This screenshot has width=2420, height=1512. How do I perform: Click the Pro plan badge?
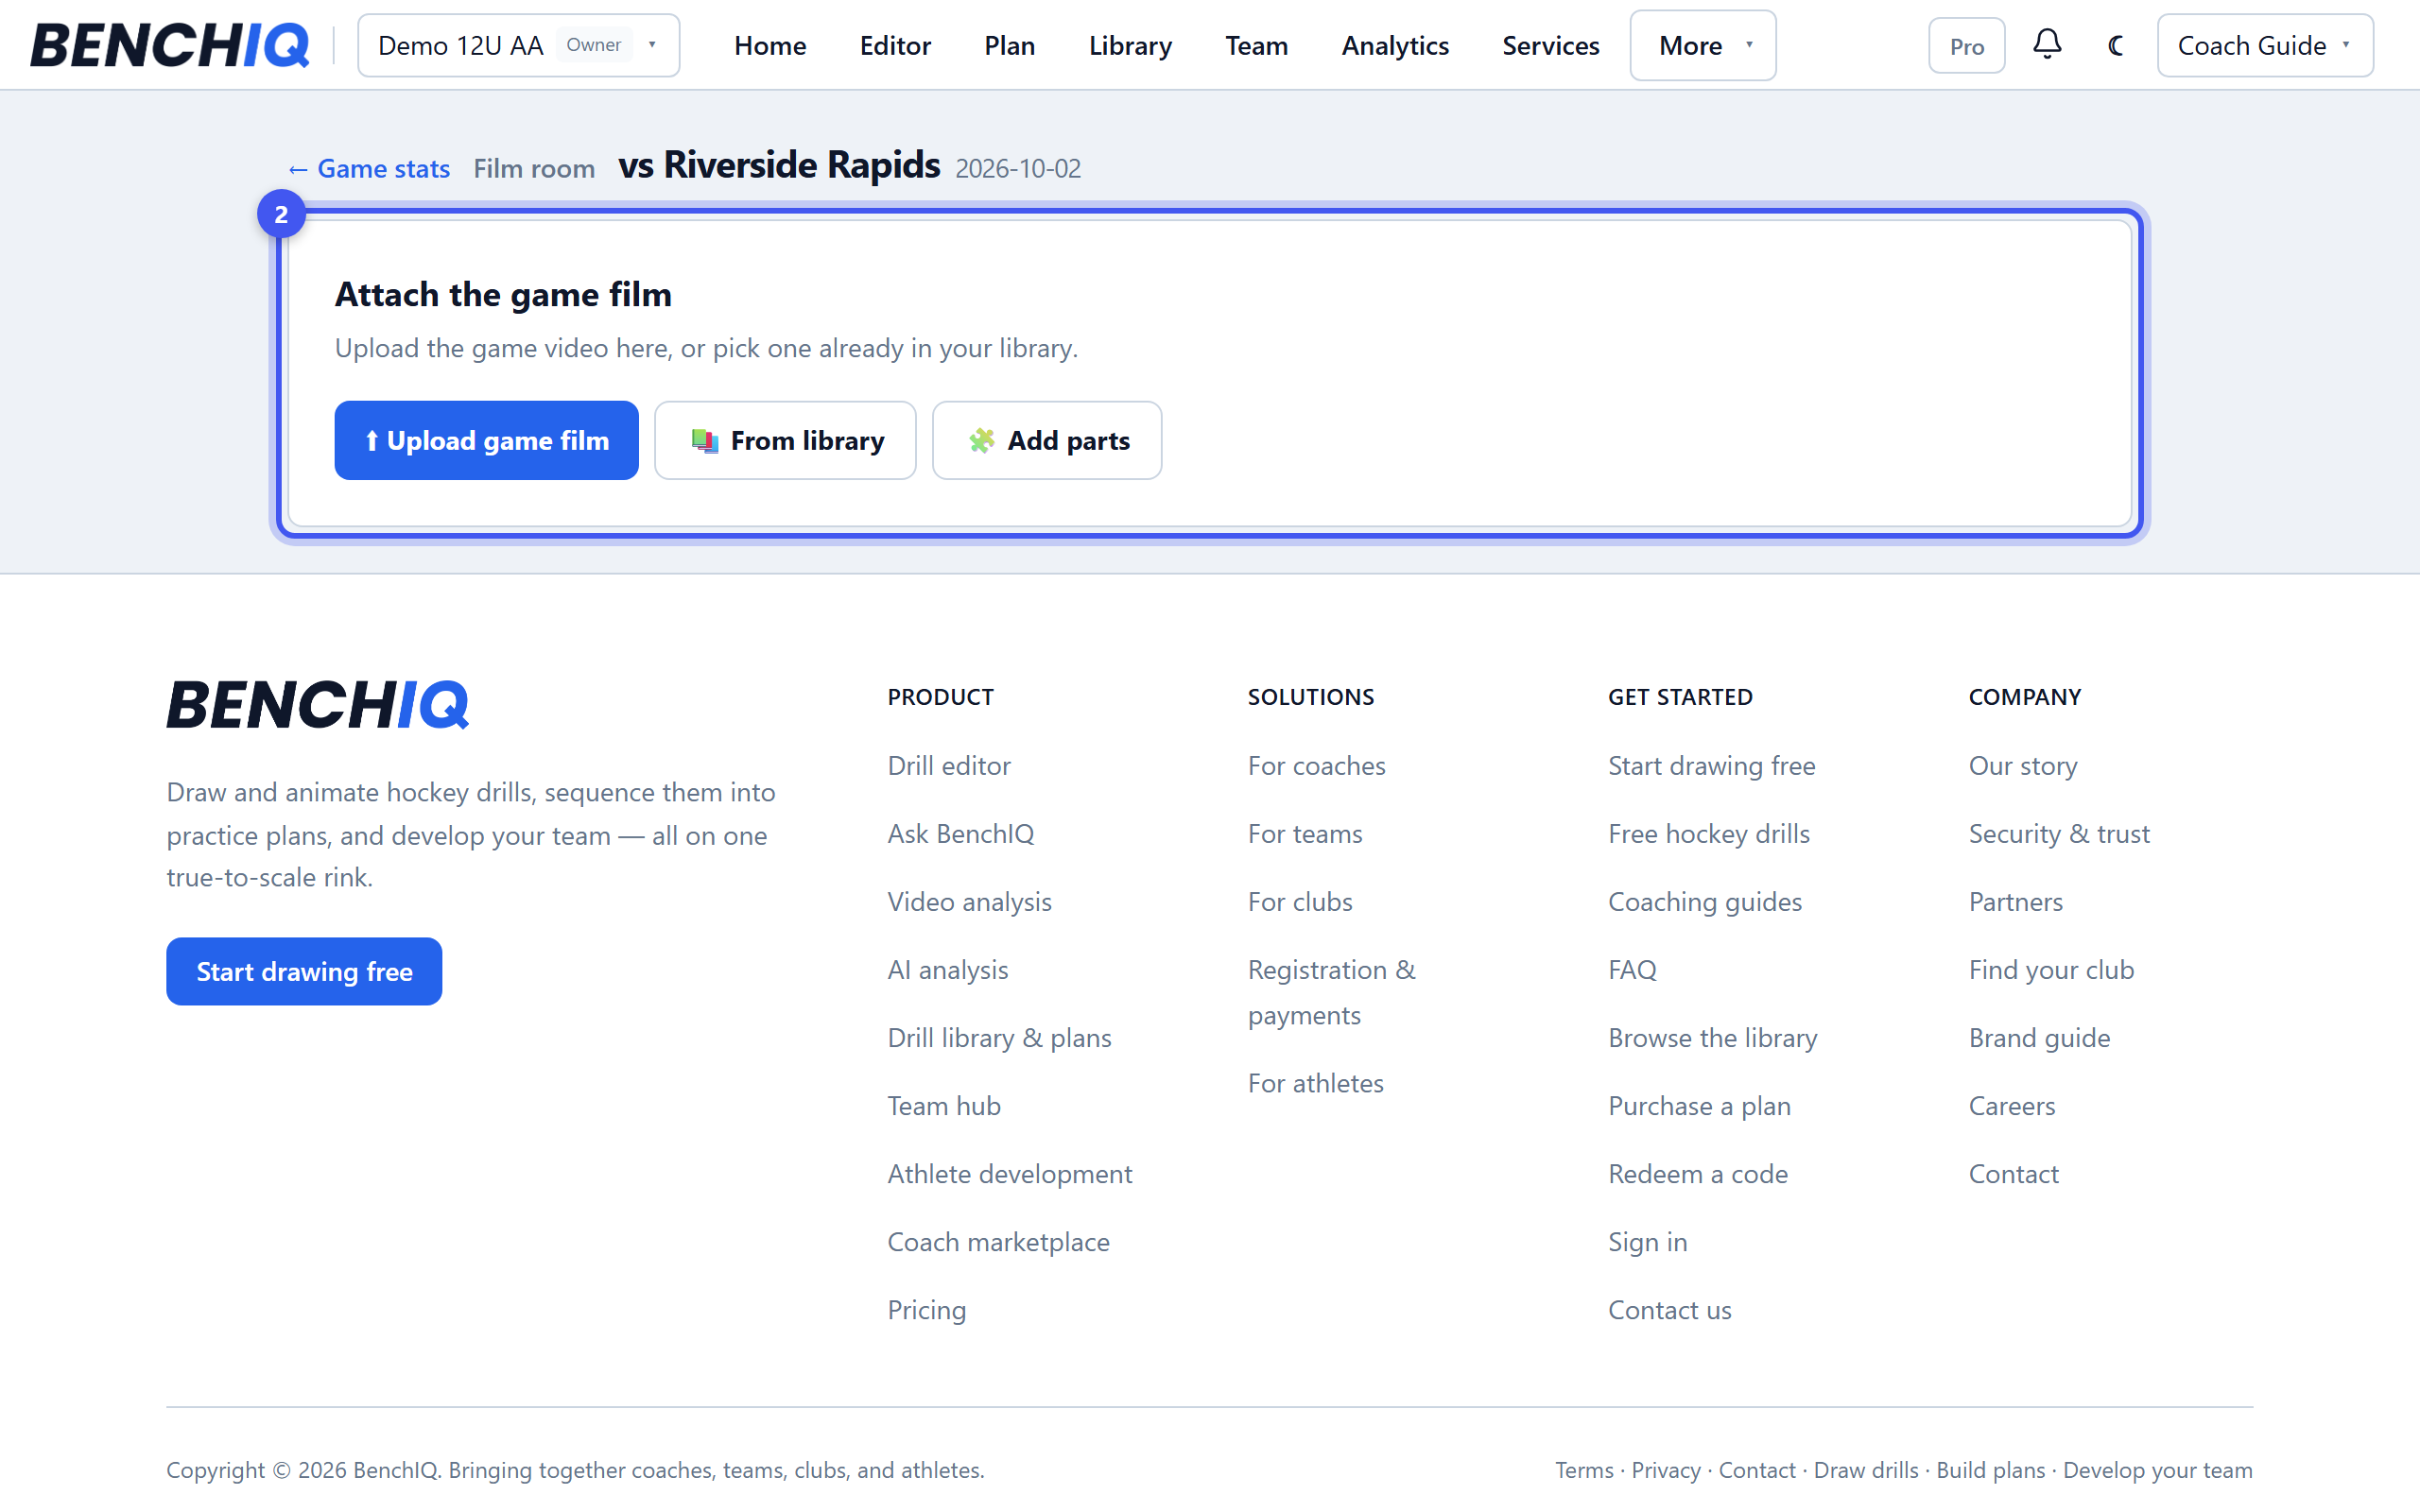1966,46
